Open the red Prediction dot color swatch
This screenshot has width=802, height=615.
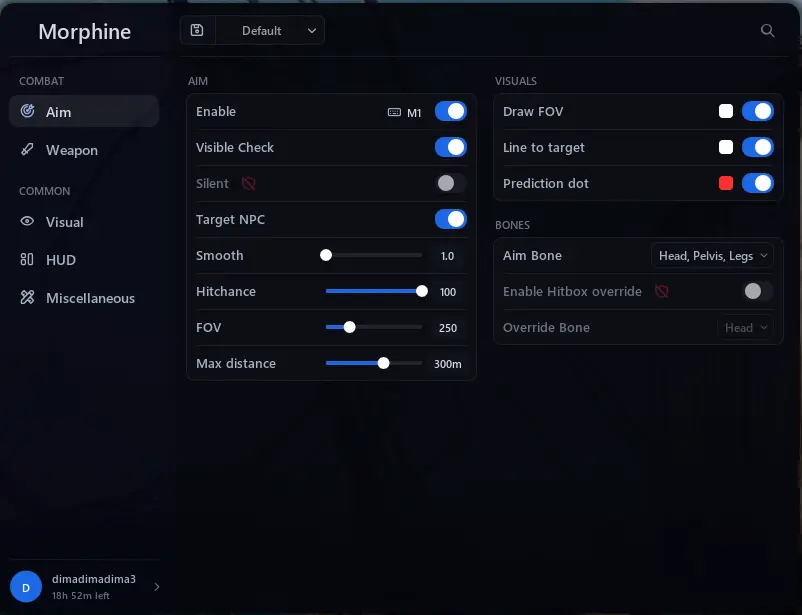726,183
